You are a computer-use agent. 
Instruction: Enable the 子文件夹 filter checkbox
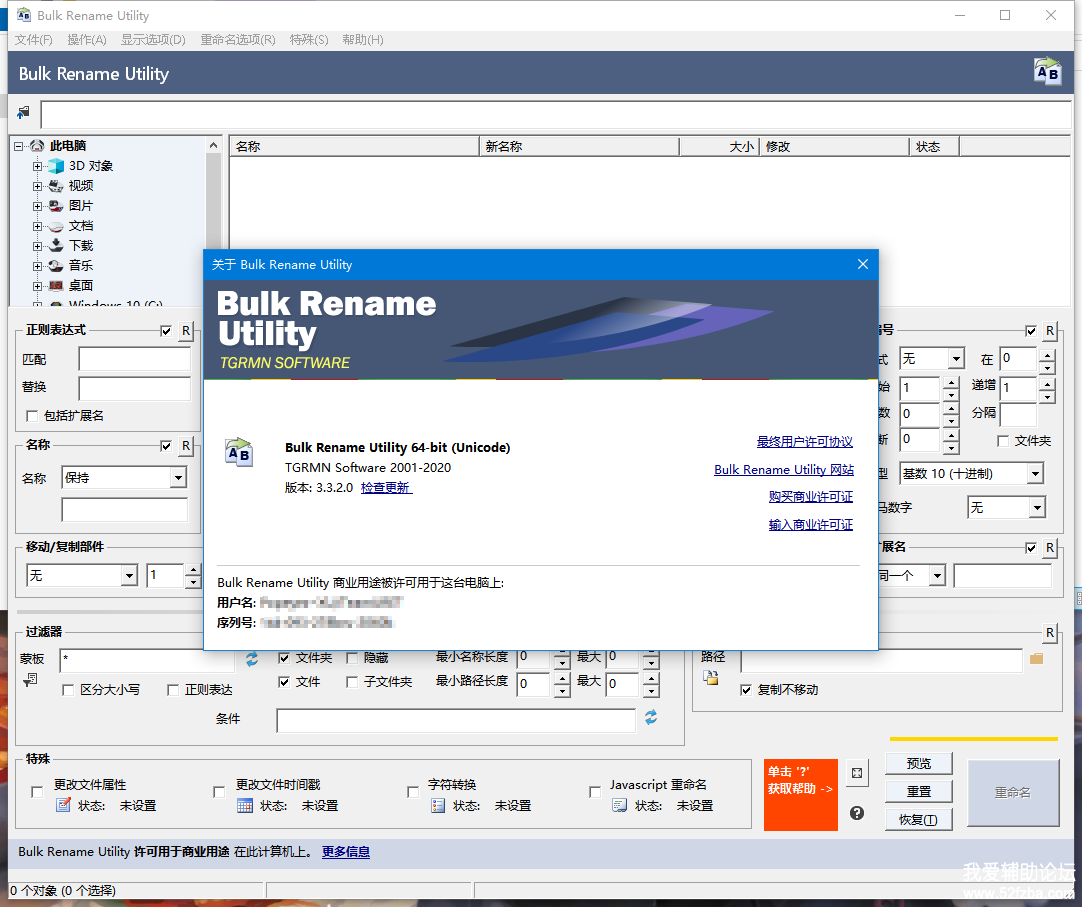(352, 682)
